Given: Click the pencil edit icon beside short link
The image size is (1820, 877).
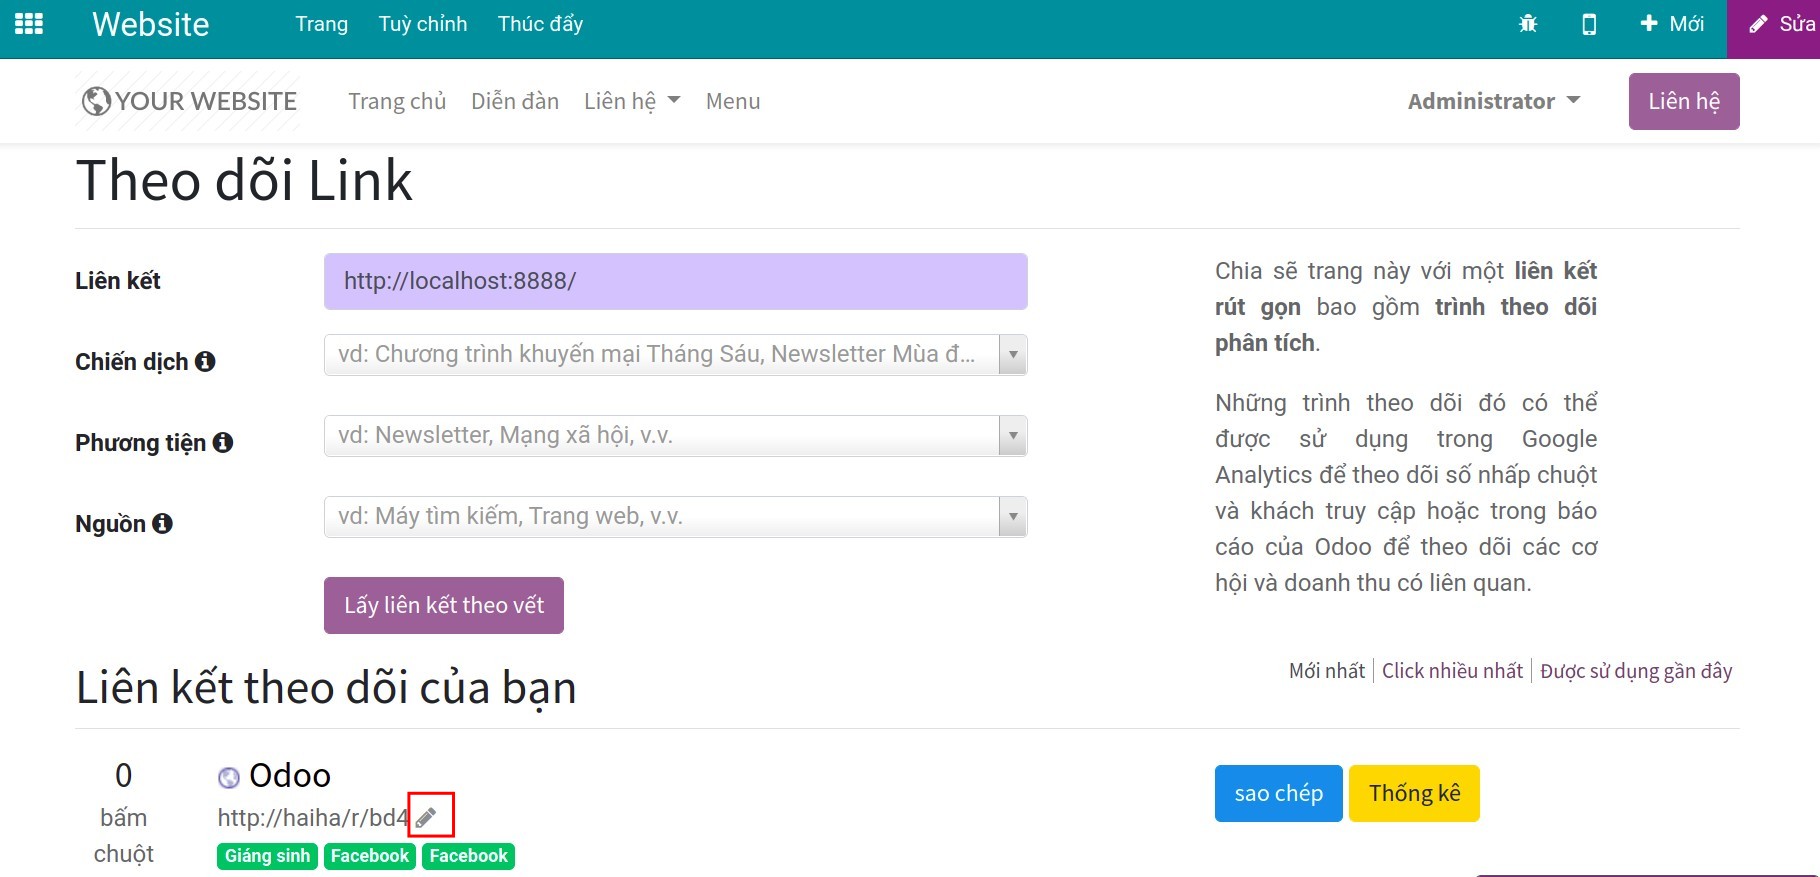Looking at the screenshot, I should pyautogui.click(x=427, y=818).
